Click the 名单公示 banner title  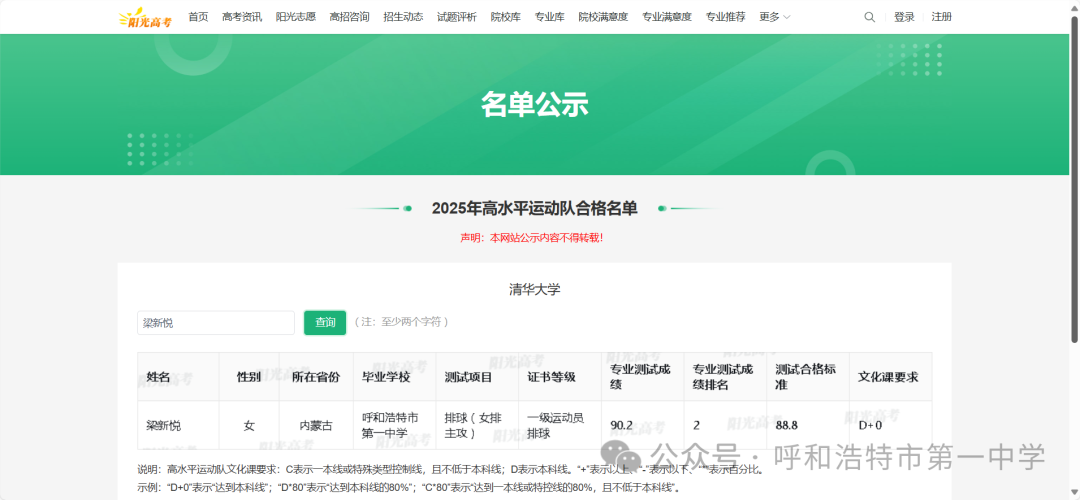pyautogui.click(x=534, y=105)
